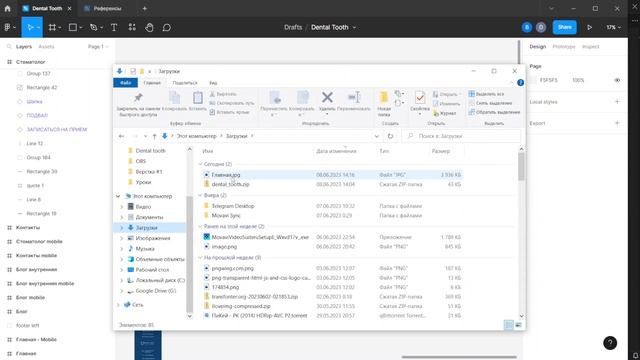Open the zoom percentage dropdown in Figma

(x=613, y=27)
